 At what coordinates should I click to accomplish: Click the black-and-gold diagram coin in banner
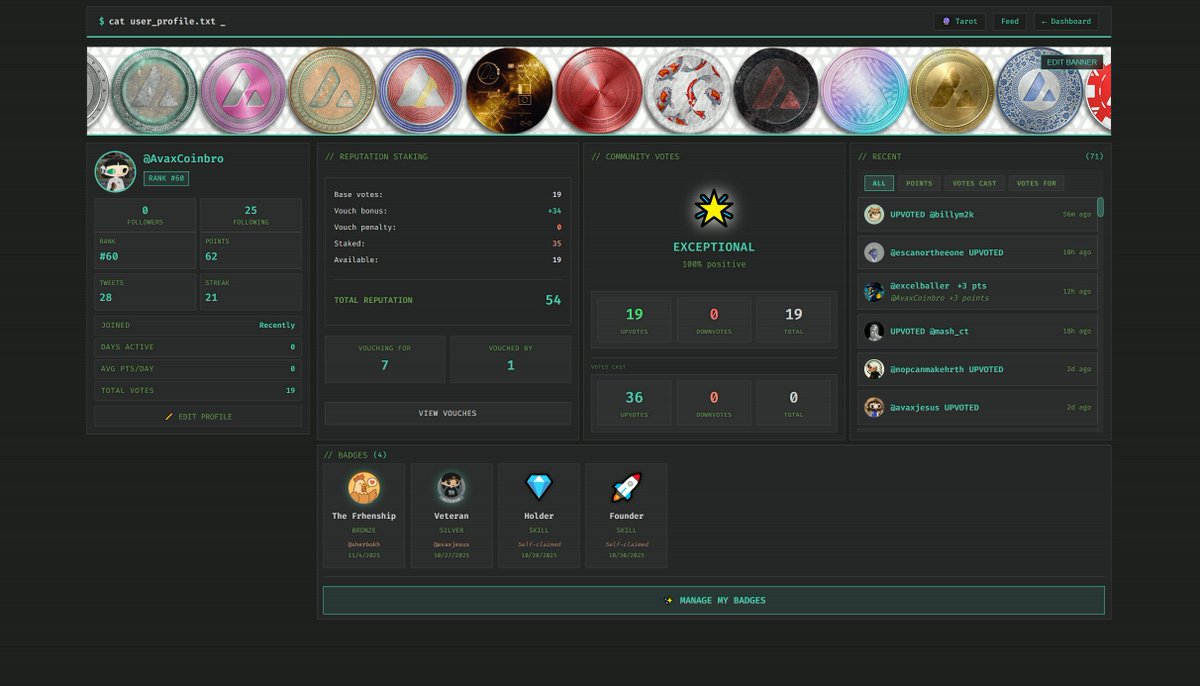tap(510, 91)
